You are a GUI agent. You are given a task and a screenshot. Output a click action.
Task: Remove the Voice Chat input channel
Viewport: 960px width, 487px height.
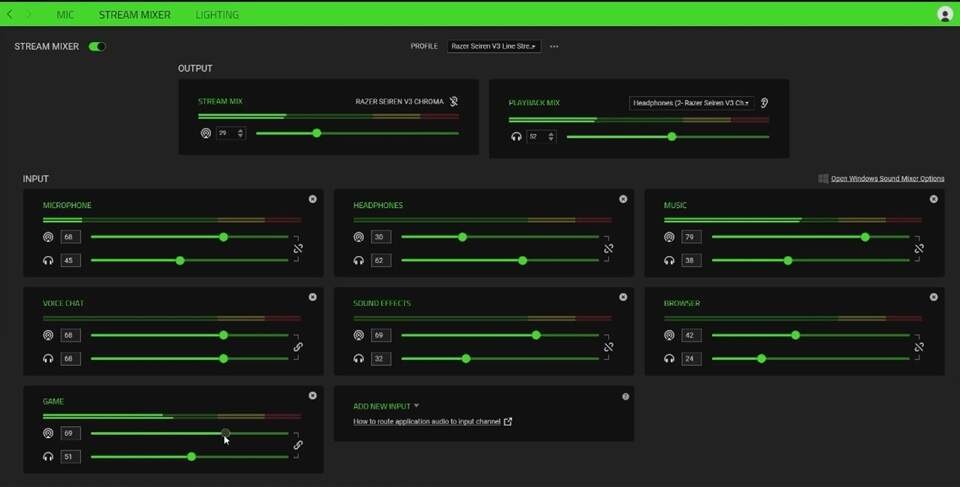[313, 297]
